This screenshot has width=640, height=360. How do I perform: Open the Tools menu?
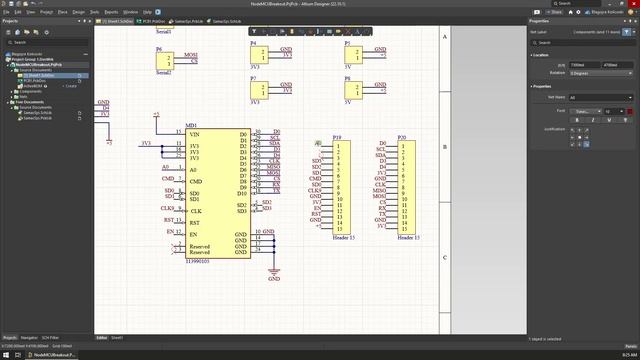(94, 12)
